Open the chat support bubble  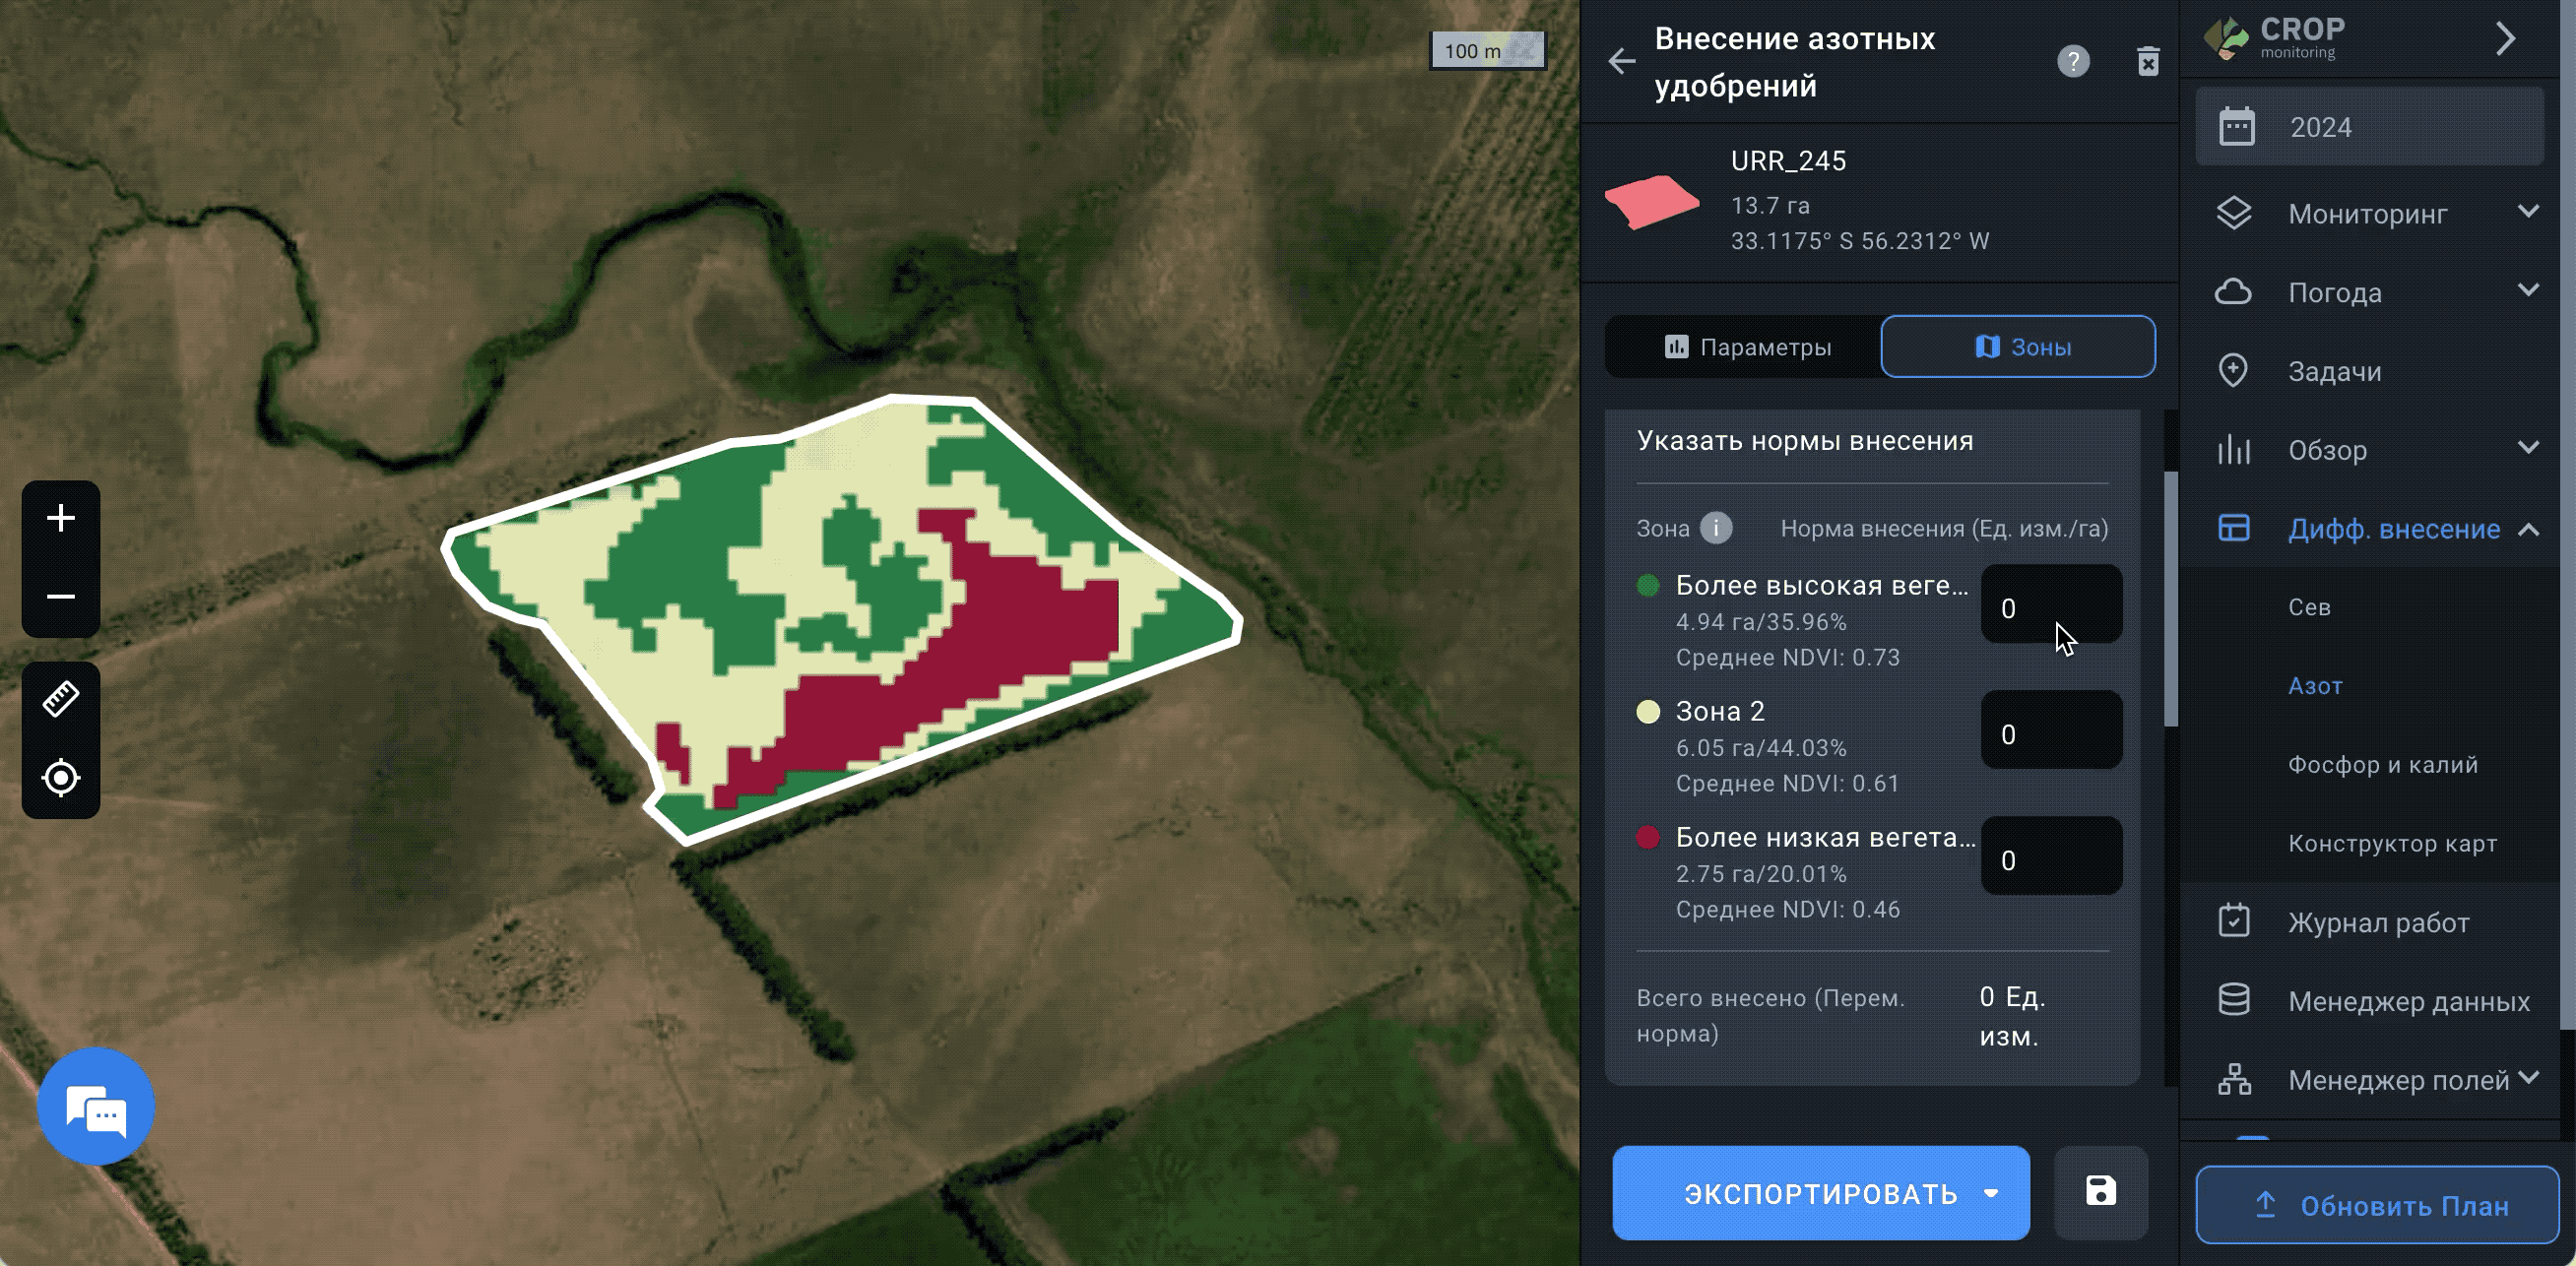pos(96,1107)
